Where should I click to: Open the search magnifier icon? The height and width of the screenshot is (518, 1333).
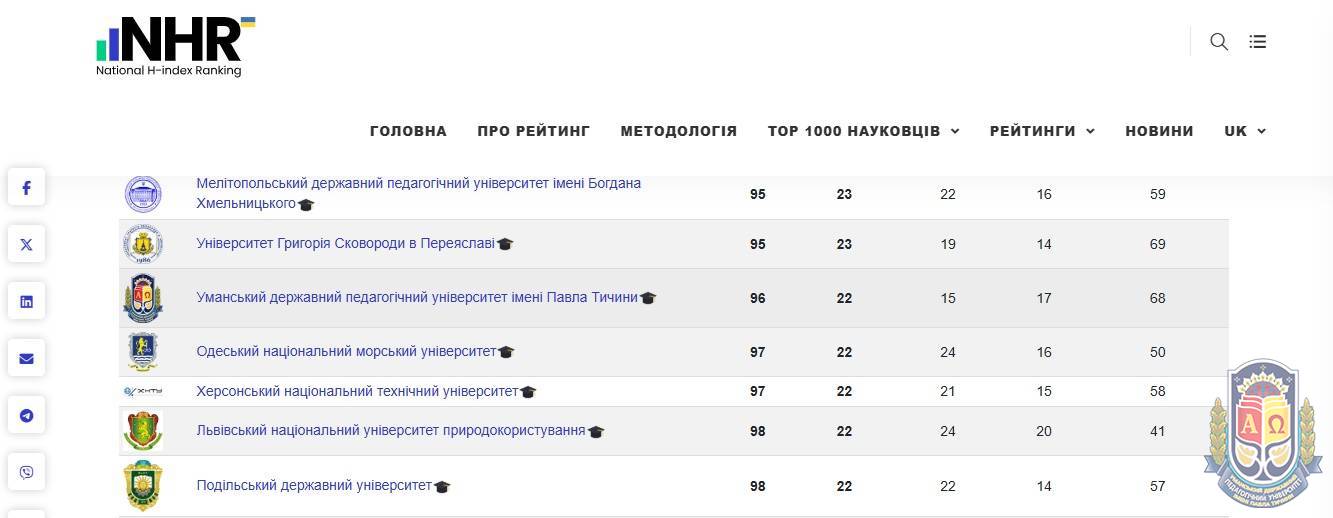(1218, 41)
